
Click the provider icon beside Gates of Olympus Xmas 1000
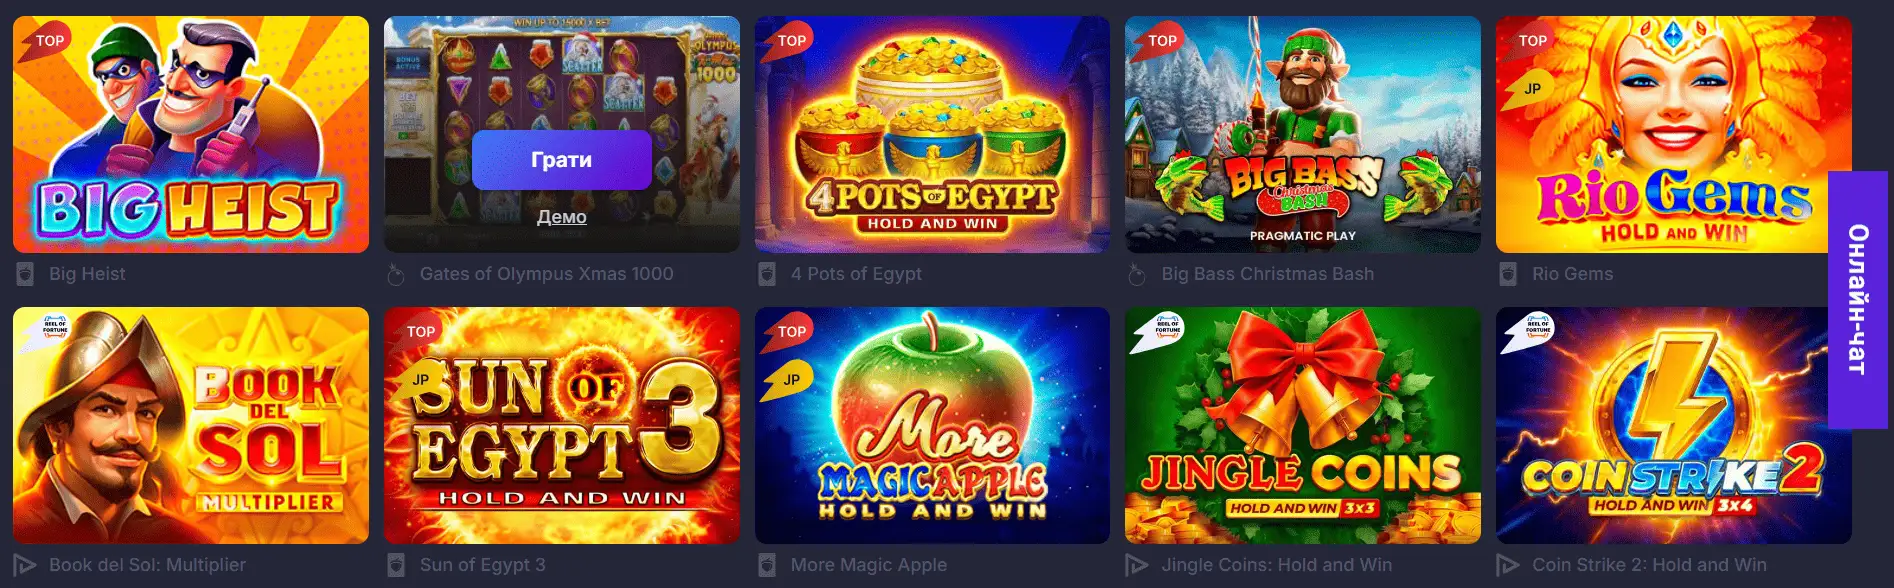pos(396,274)
